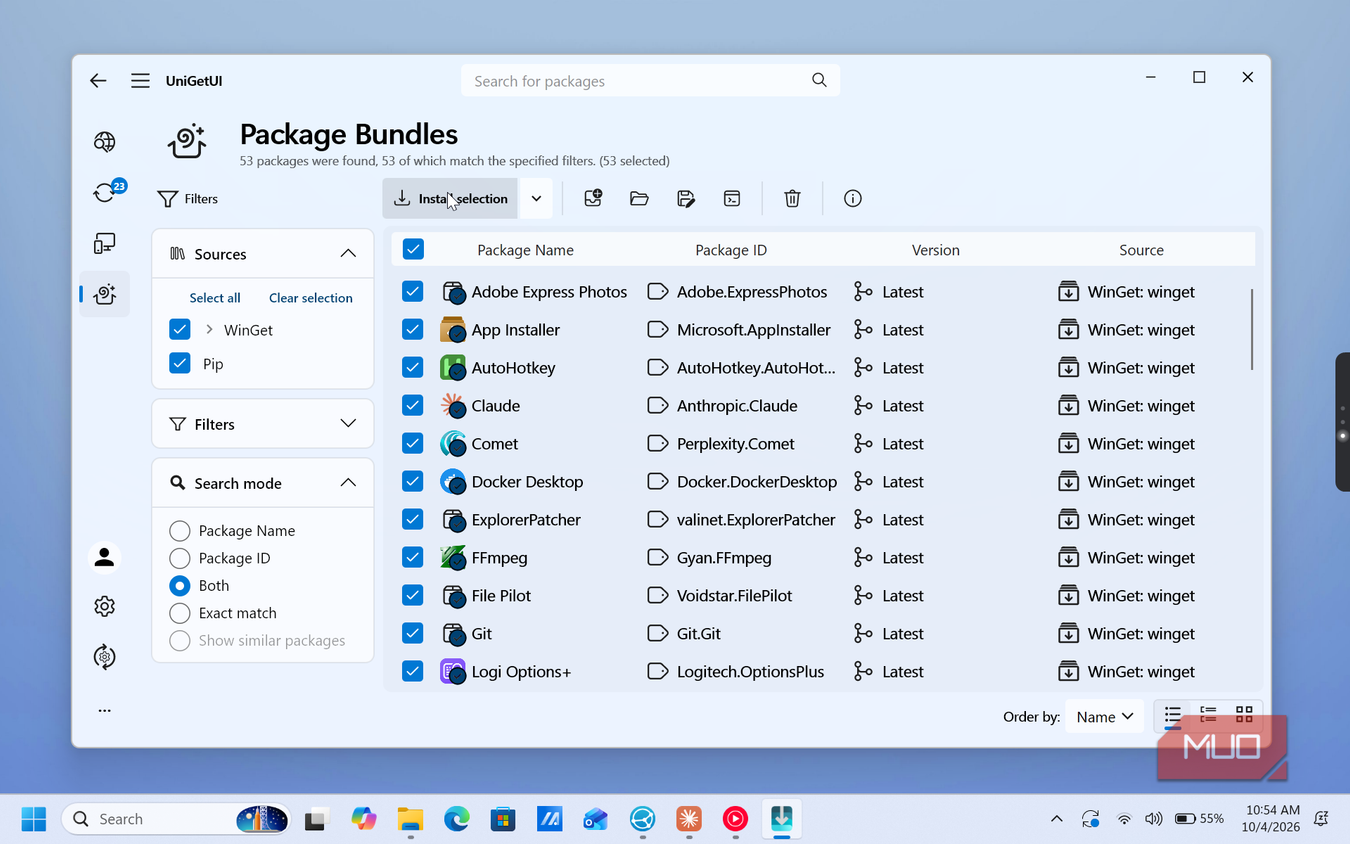
Task: Open the user account icon in sidebar
Action: tap(104, 558)
